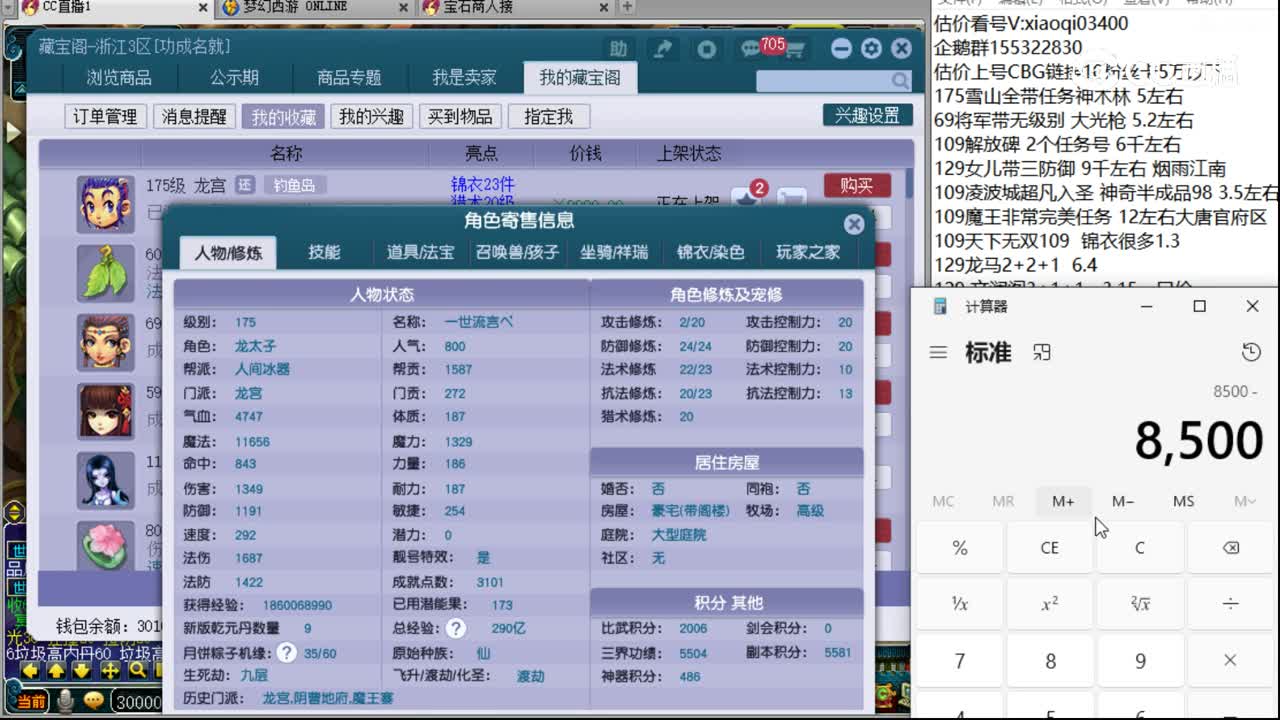Open the 锦衣/染色 tab
The image size is (1280, 720).
pos(711,253)
